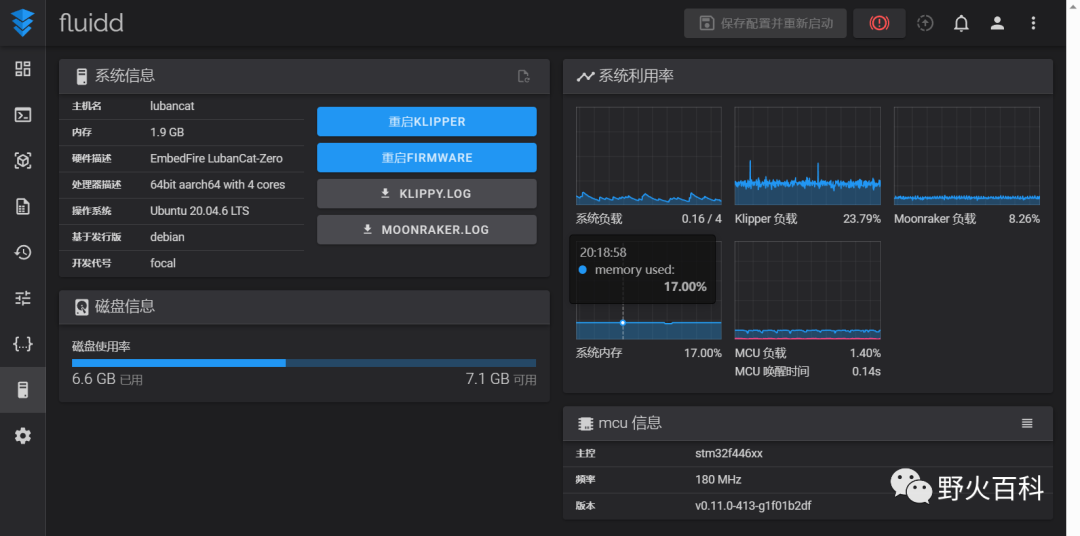Download MOONRAKER.LOG

coord(426,229)
